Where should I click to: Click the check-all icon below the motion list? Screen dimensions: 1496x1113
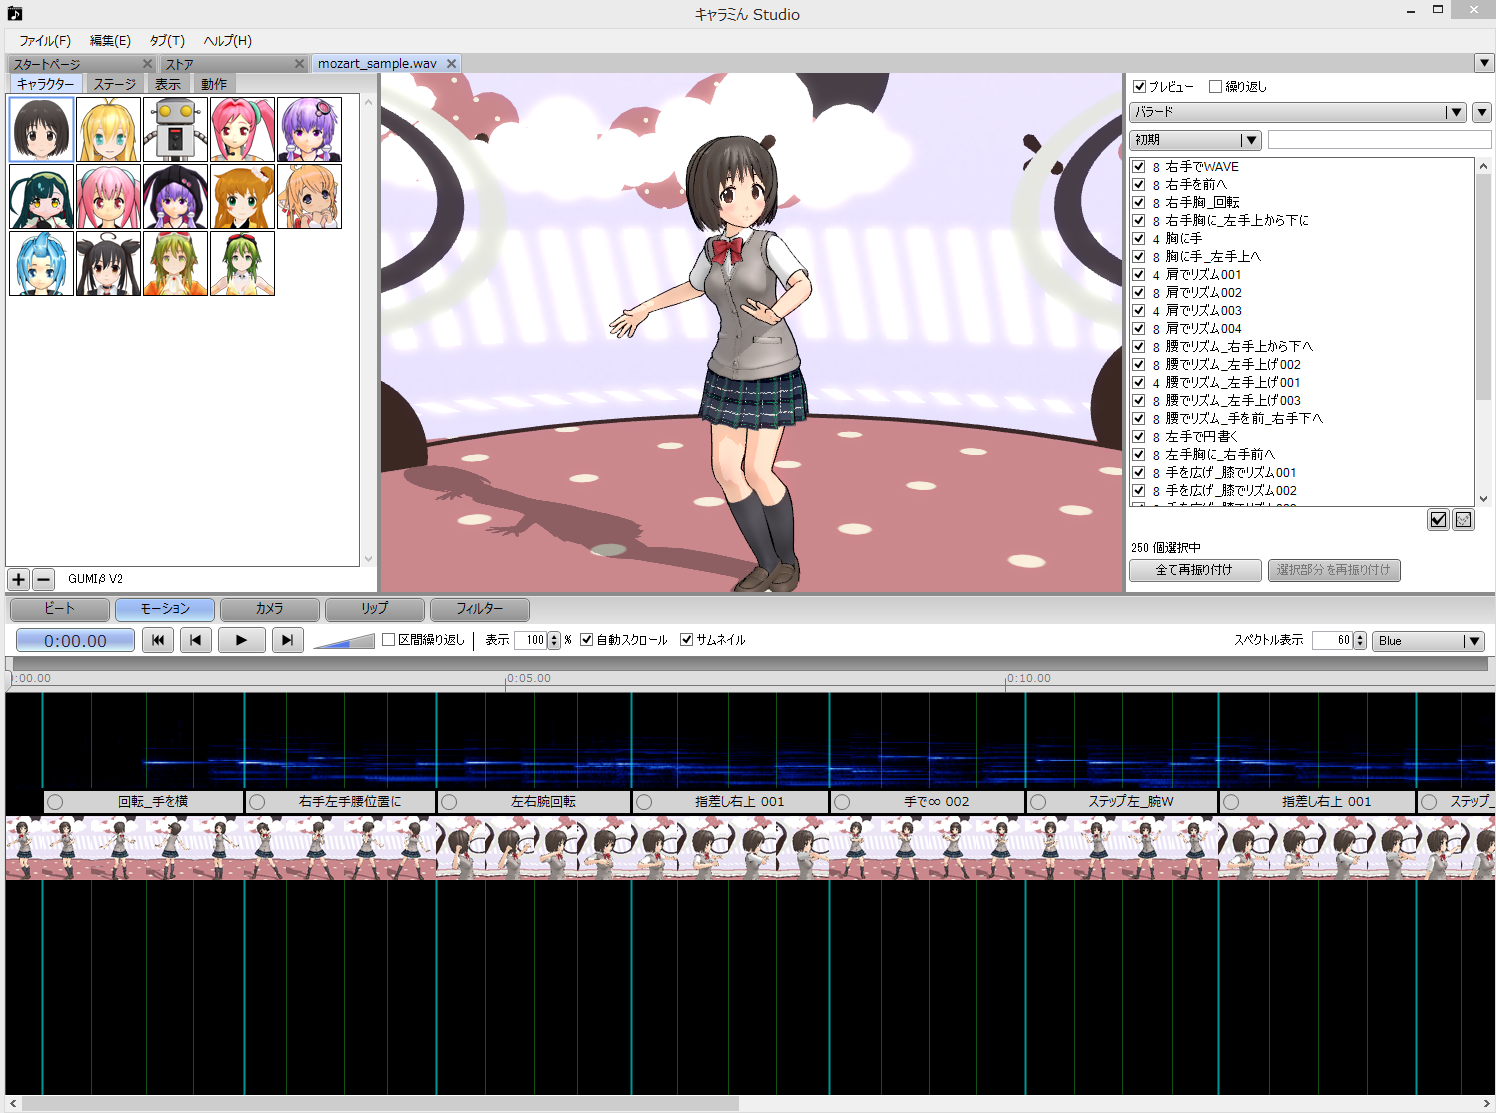pos(1438,519)
